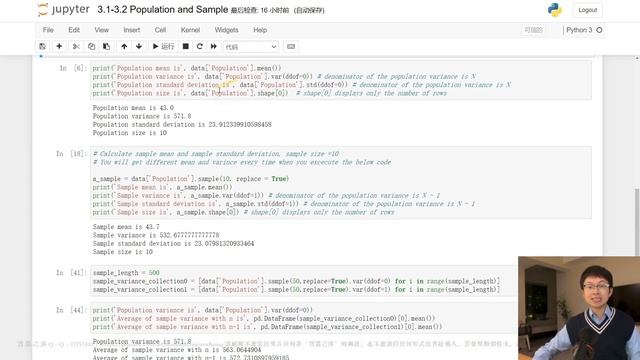Viewport: 640px width, 360px height.
Task: Open the File menu
Action: 48,30
